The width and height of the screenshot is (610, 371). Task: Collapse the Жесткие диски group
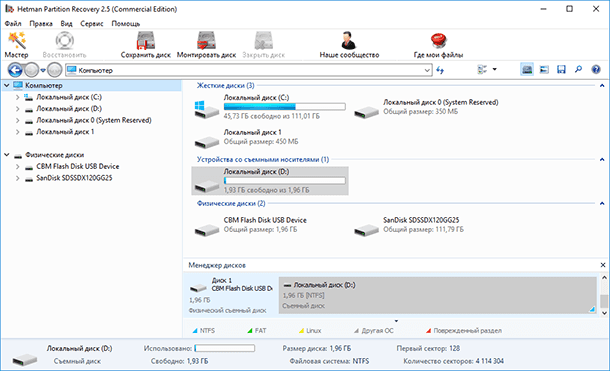point(602,86)
